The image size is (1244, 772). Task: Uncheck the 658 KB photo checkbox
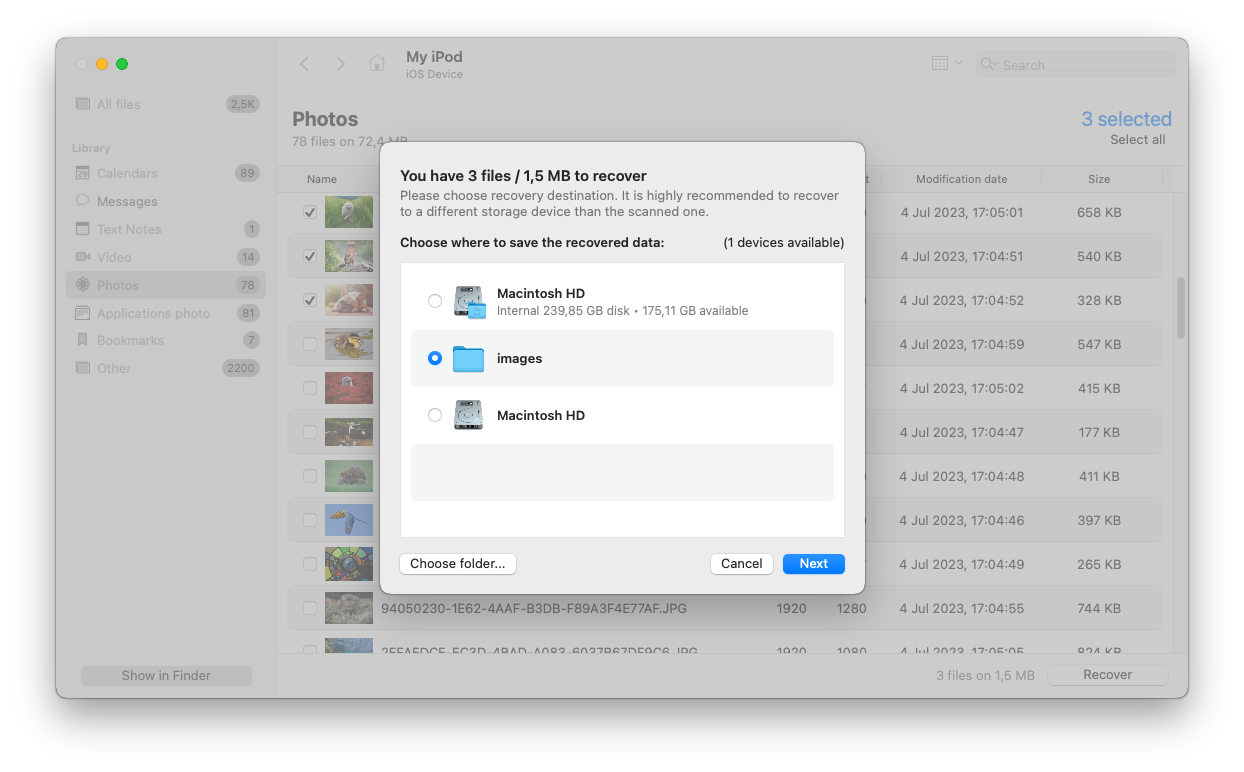pyautogui.click(x=310, y=212)
